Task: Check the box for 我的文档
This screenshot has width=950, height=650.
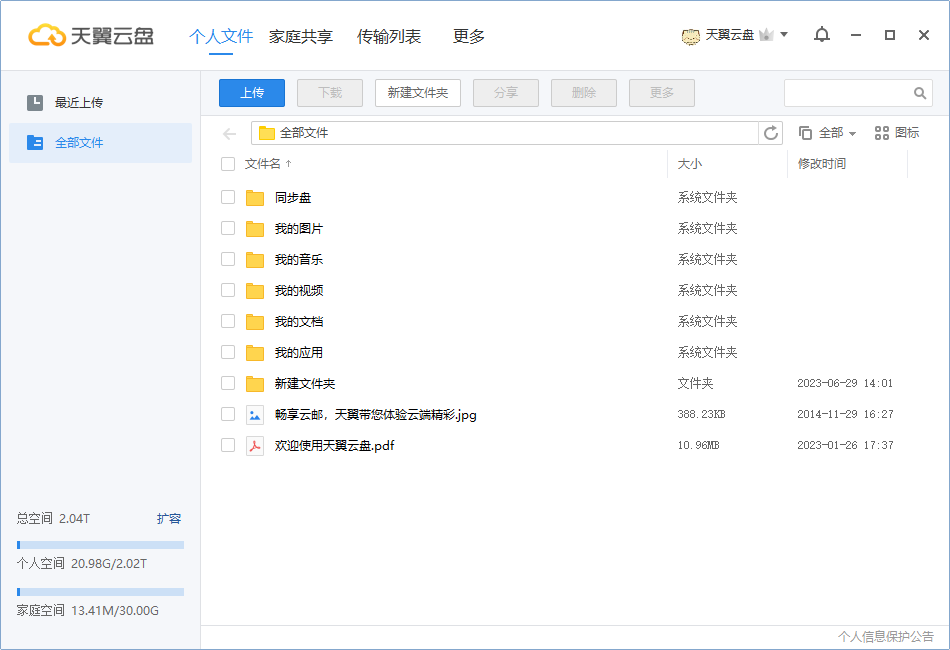Action: (228, 321)
